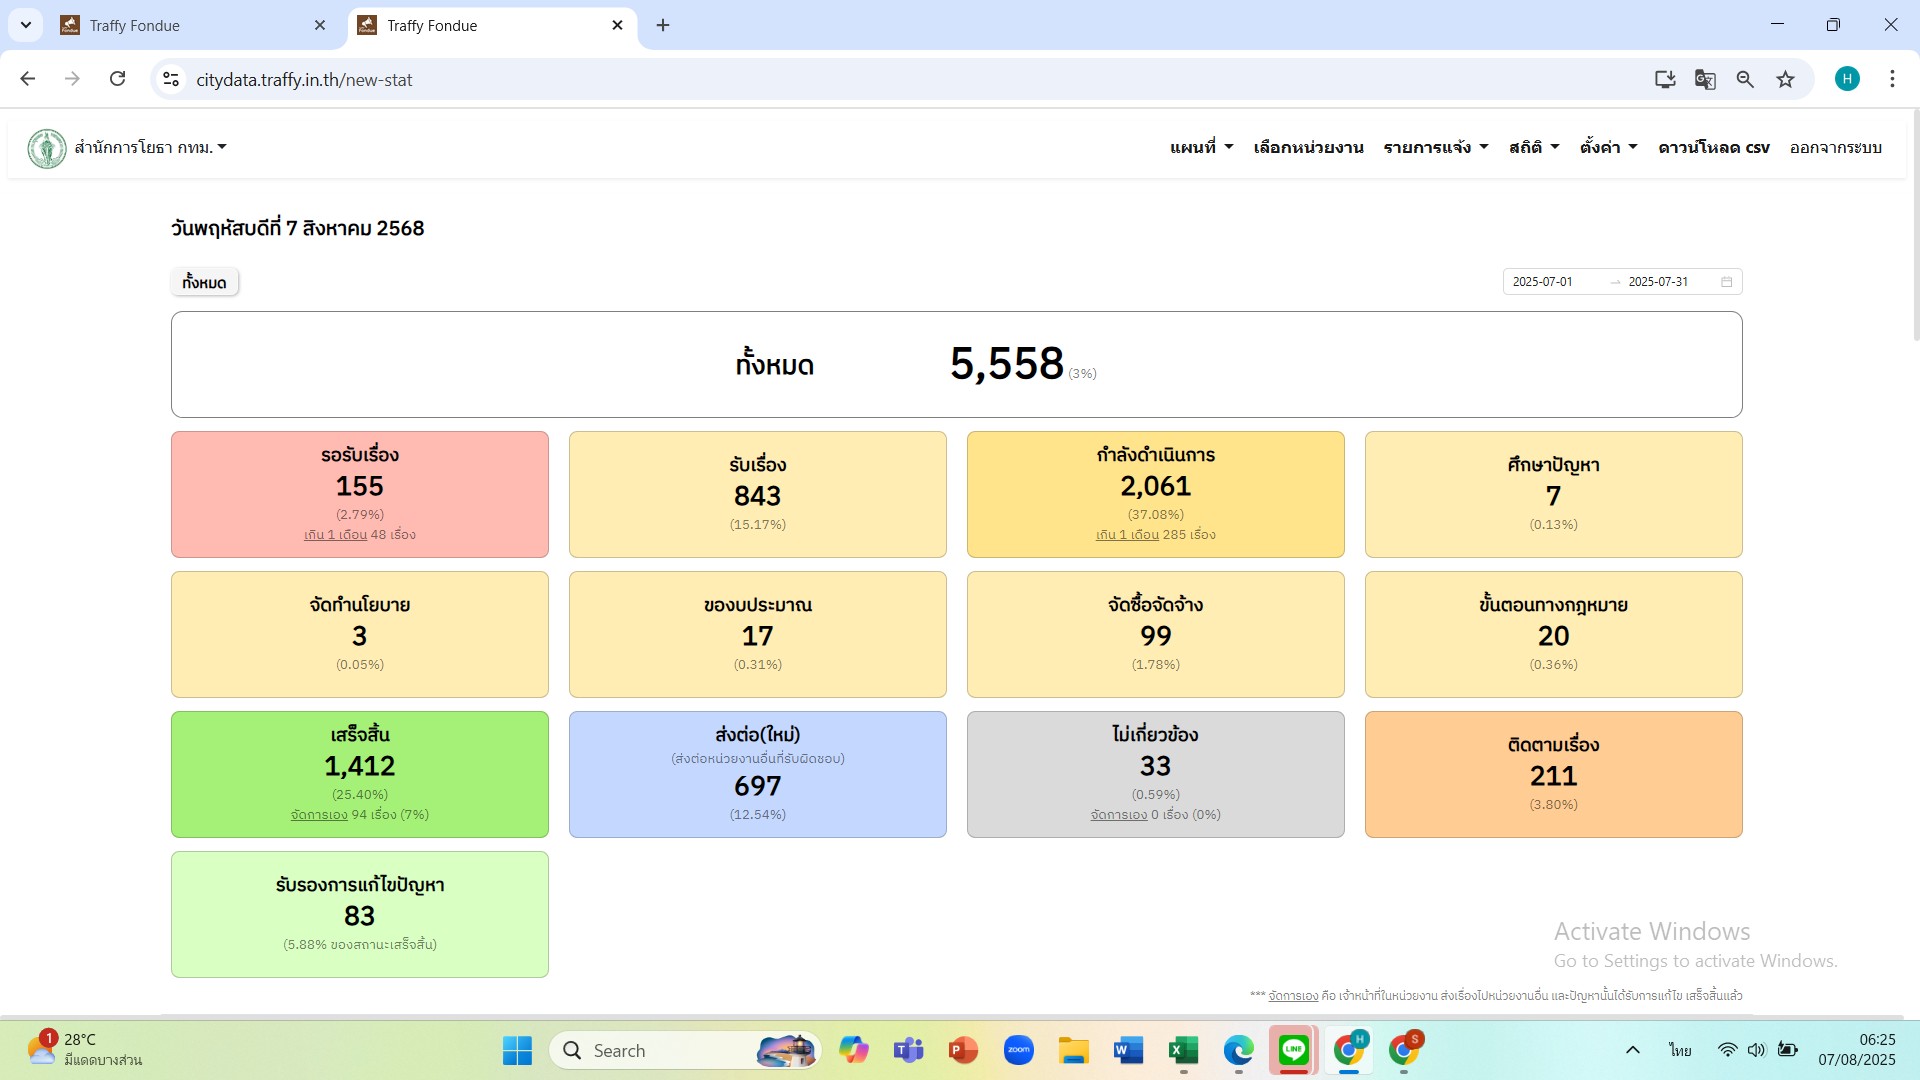This screenshot has width=1920, height=1080.
Task: Reload the current page
Action: 117,79
